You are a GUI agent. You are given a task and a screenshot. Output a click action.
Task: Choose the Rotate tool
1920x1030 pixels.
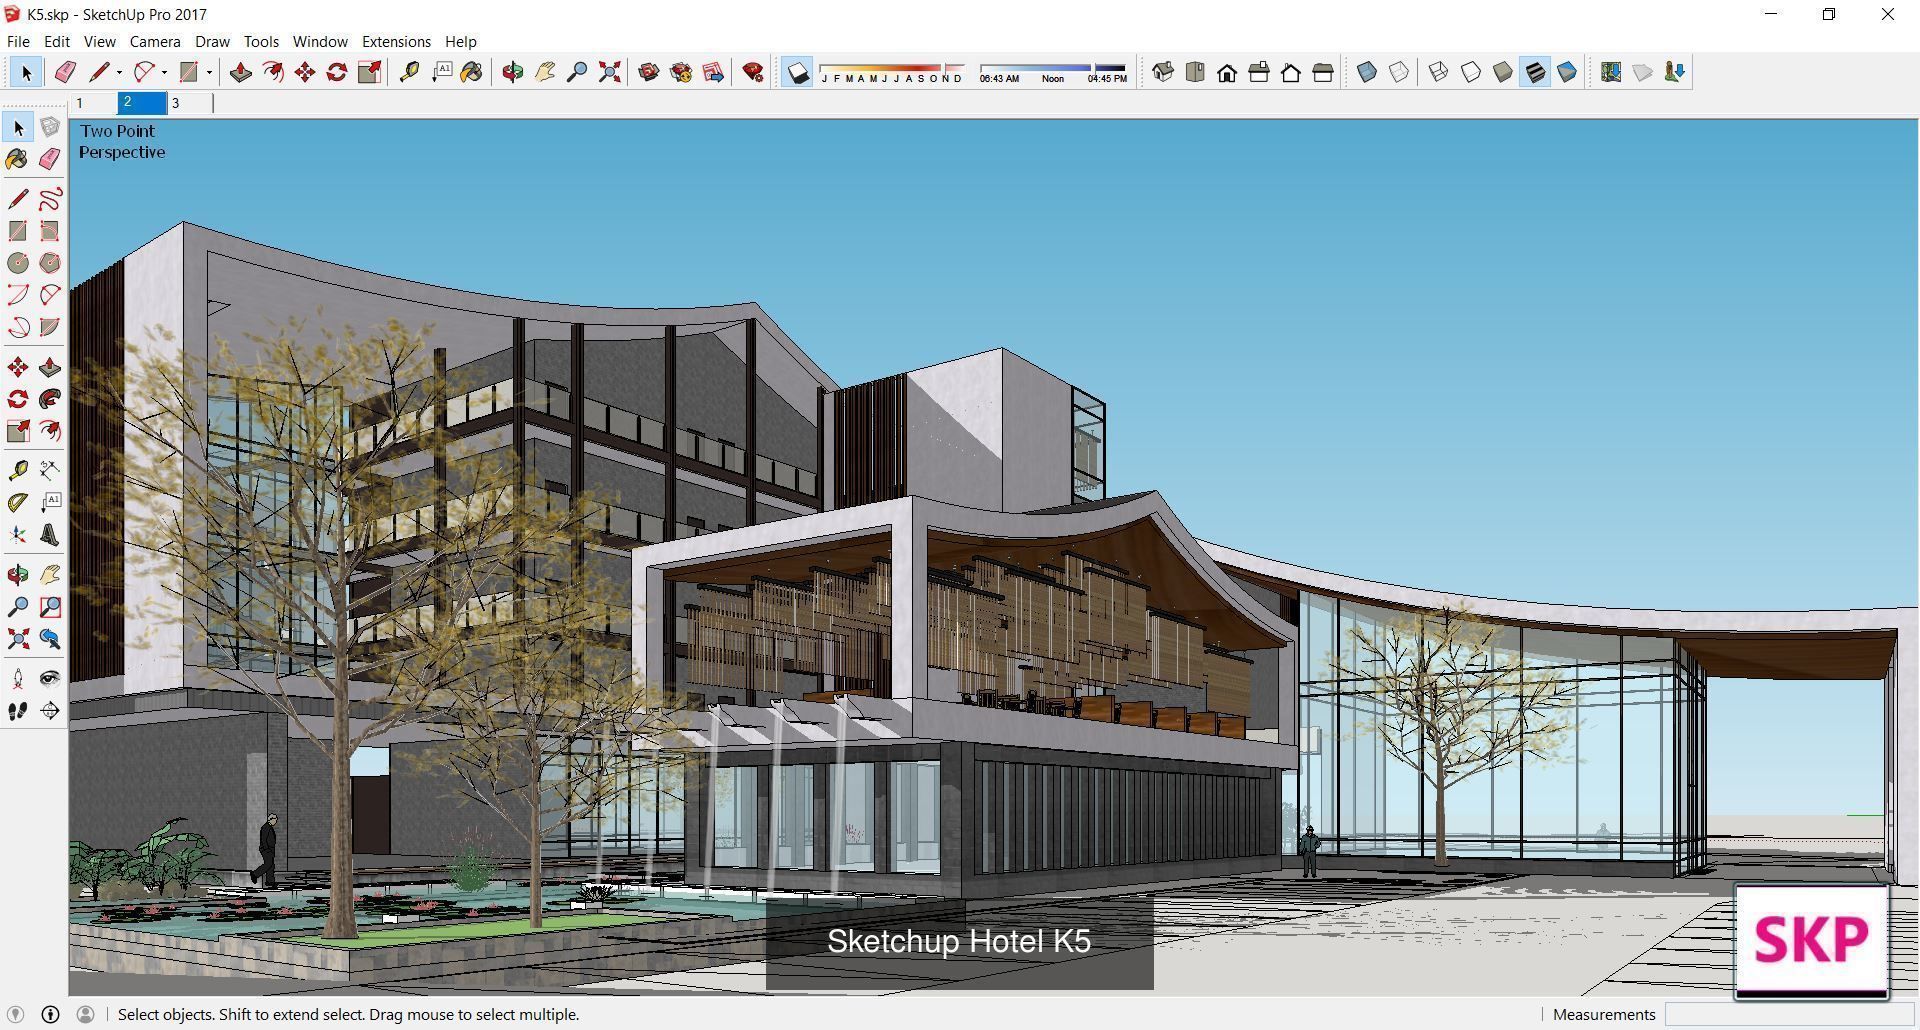coord(335,72)
